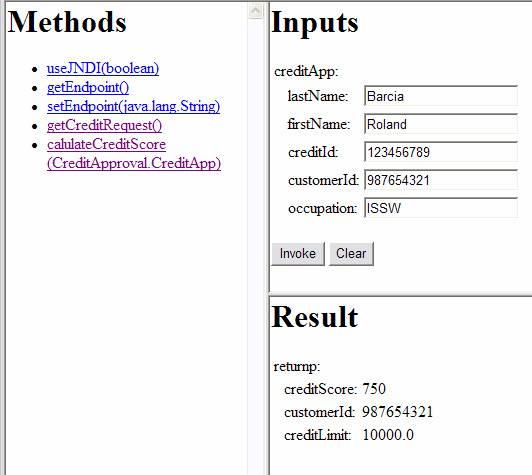Choose the getCreditRequest() method link
The image size is (532, 475).
pyautogui.click(x=104, y=126)
